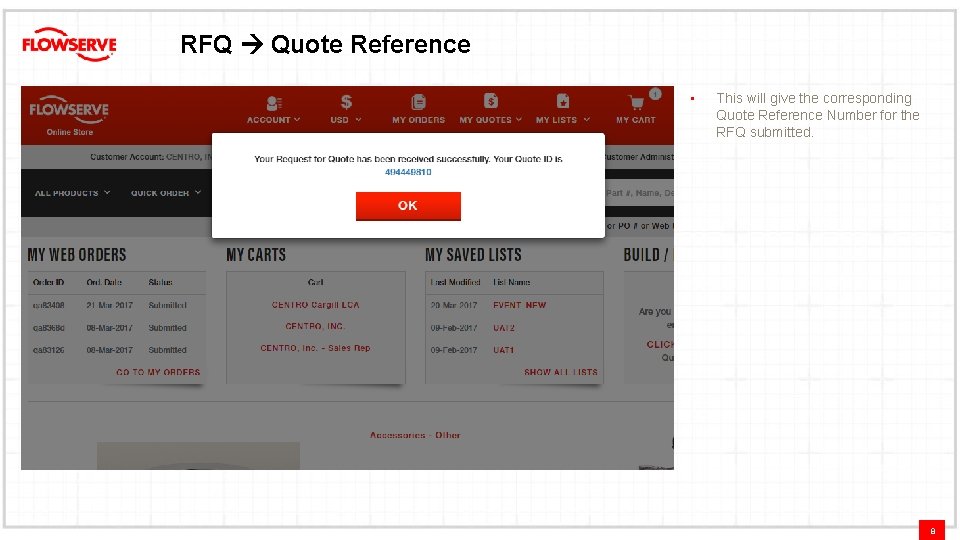This screenshot has width=960, height=540.
Task: Click MY SAVED LISTS heading
Action: tap(473, 255)
